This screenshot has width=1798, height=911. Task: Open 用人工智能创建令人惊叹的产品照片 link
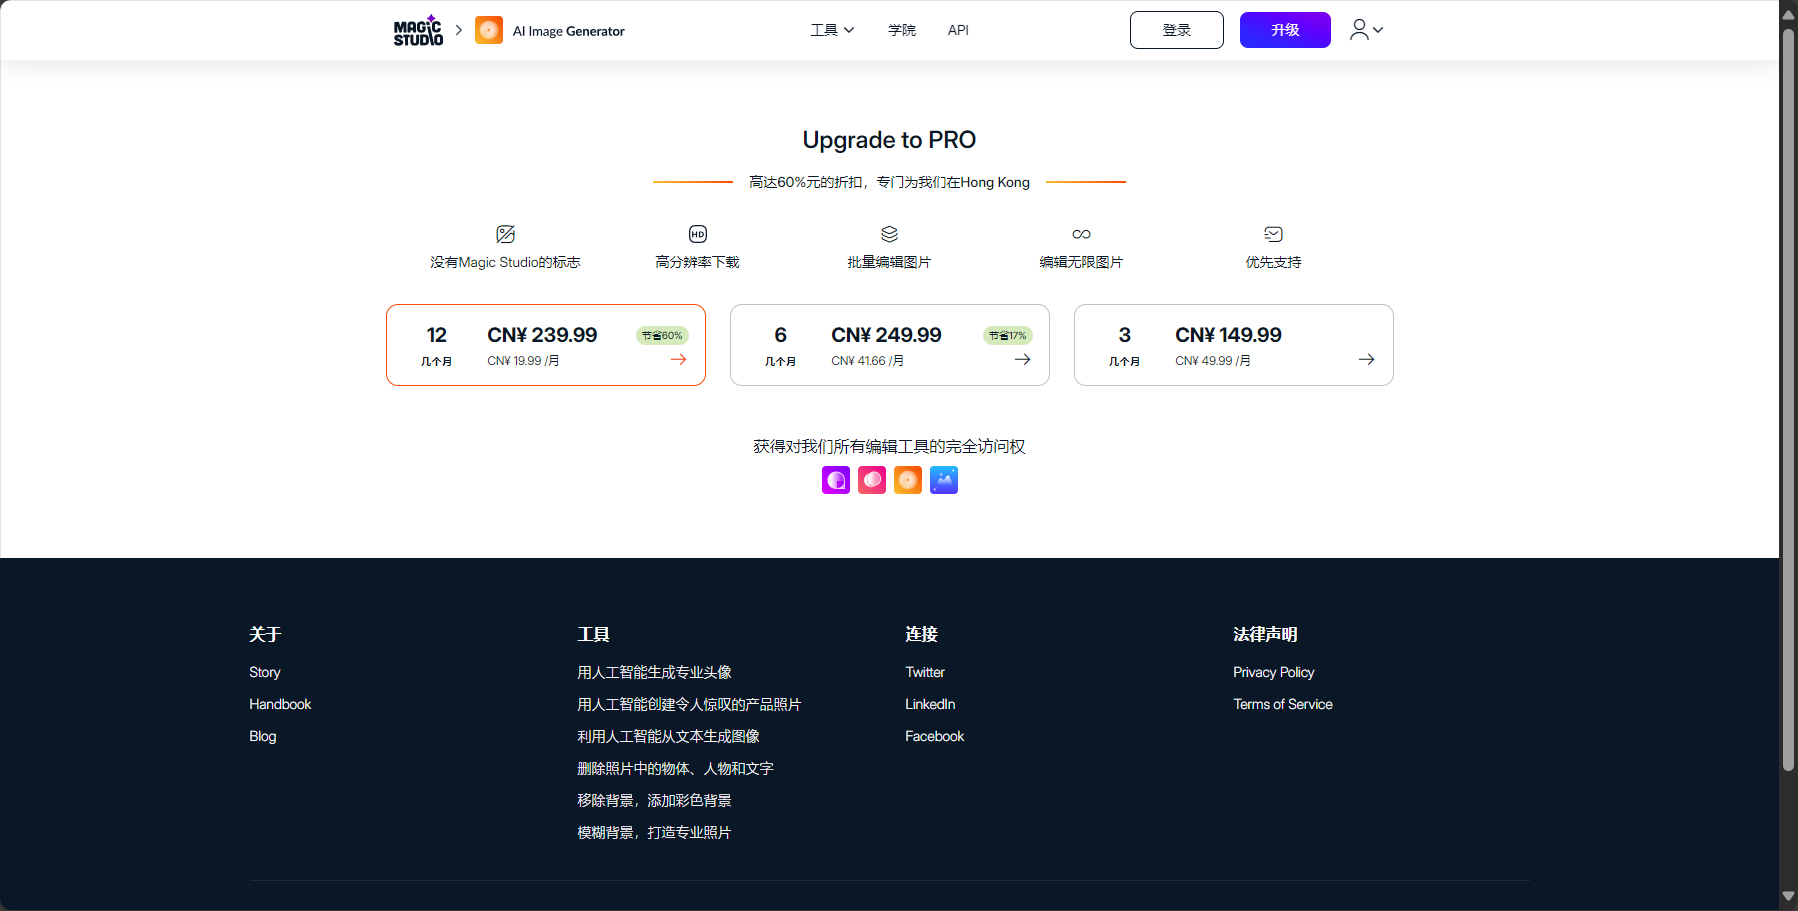(689, 704)
